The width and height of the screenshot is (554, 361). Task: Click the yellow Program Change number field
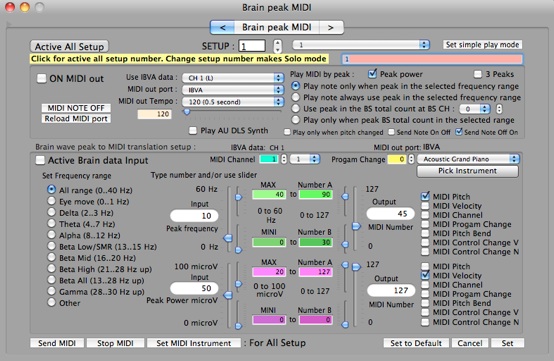pos(396,159)
